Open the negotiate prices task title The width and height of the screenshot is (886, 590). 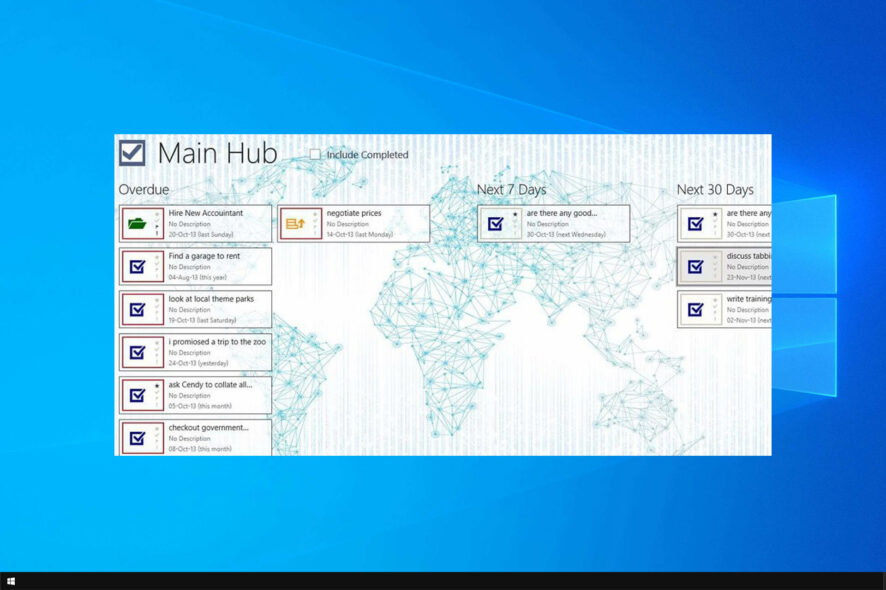pyautogui.click(x=354, y=213)
